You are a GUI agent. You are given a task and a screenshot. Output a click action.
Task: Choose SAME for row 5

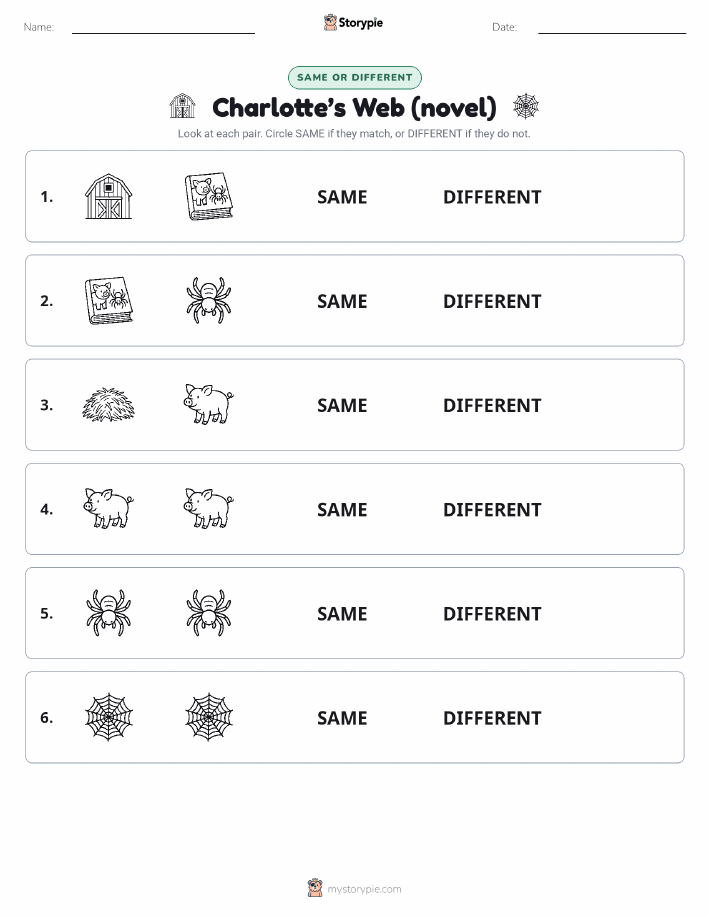(x=342, y=613)
